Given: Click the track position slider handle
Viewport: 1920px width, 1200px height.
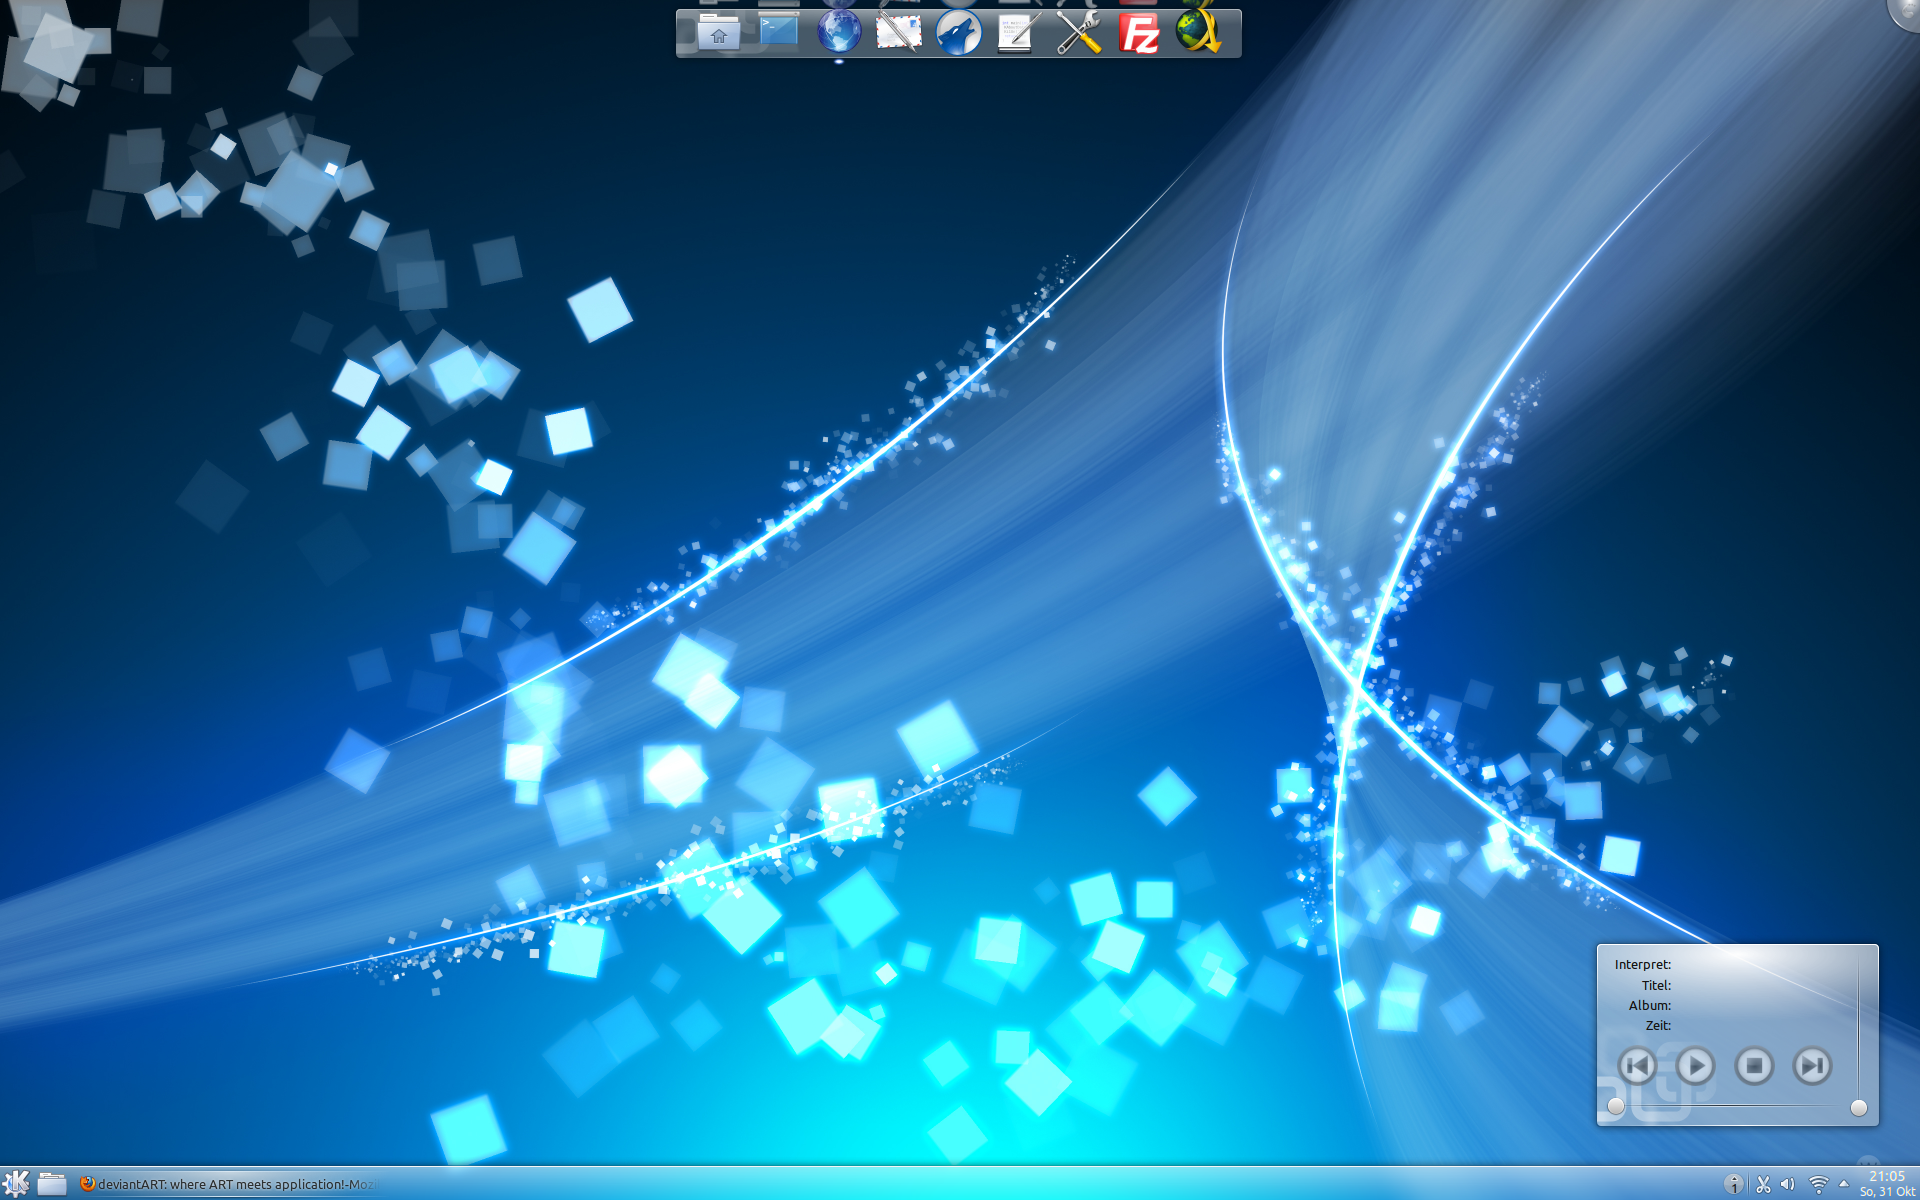Looking at the screenshot, I should [x=1616, y=1106].
